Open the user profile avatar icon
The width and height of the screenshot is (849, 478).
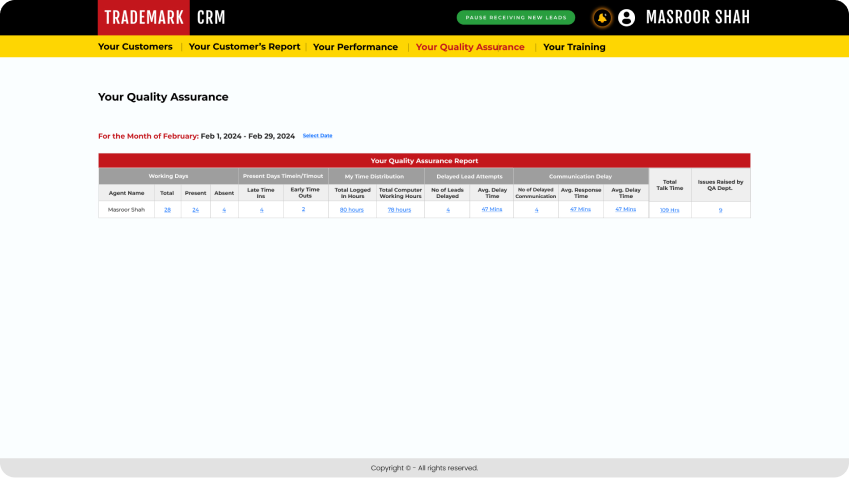point(627,18)
